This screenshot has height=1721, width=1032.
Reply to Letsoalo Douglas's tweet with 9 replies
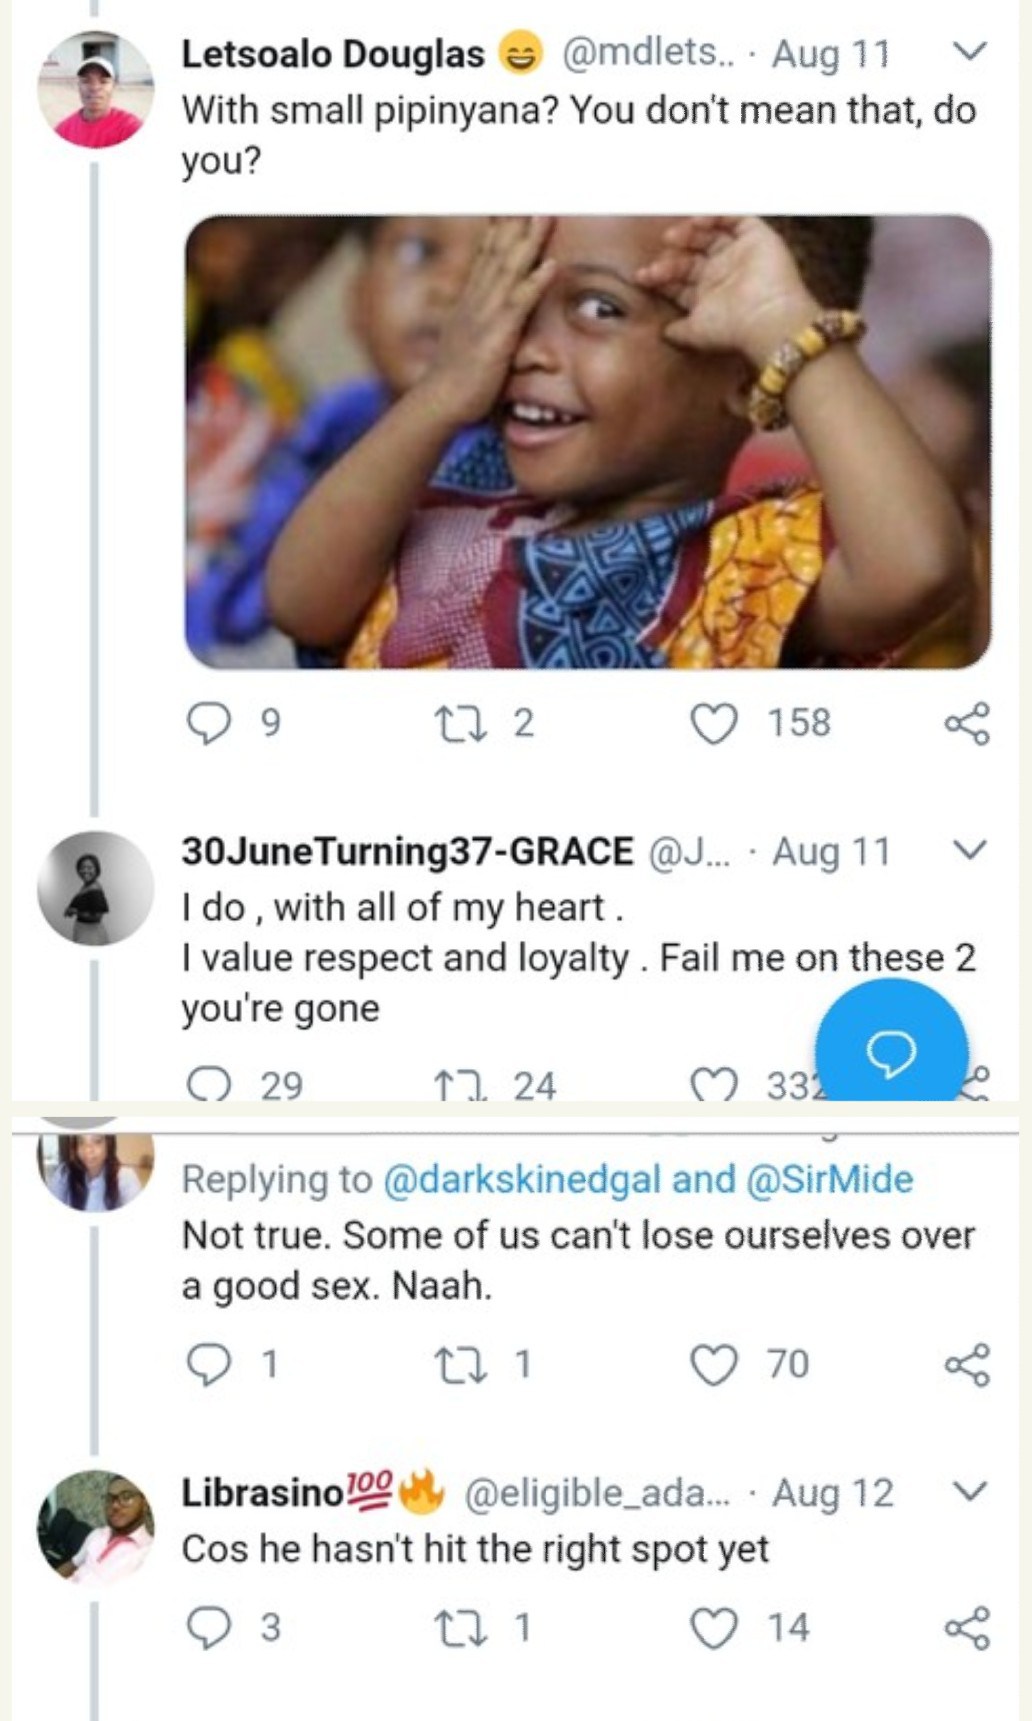(x=210, y=723)
